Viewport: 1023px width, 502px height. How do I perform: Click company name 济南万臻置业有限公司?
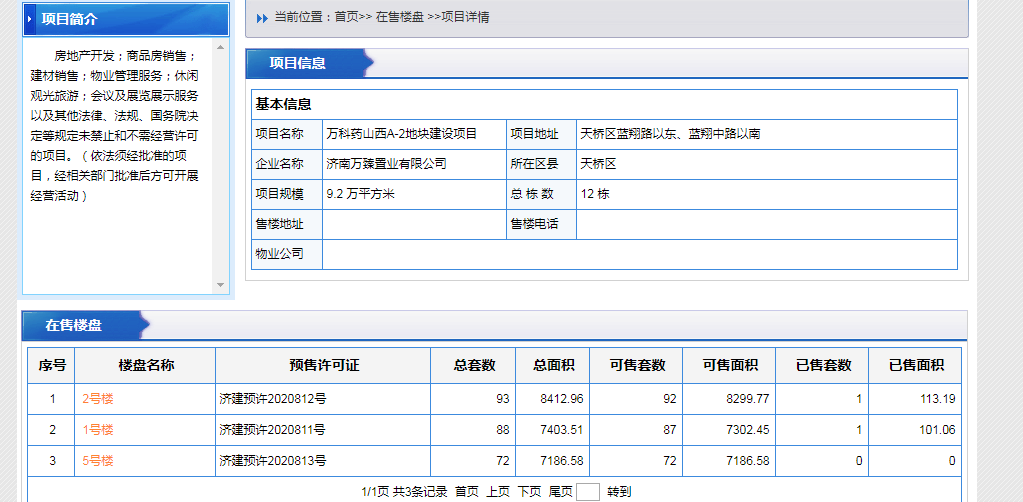pos(386,164)
